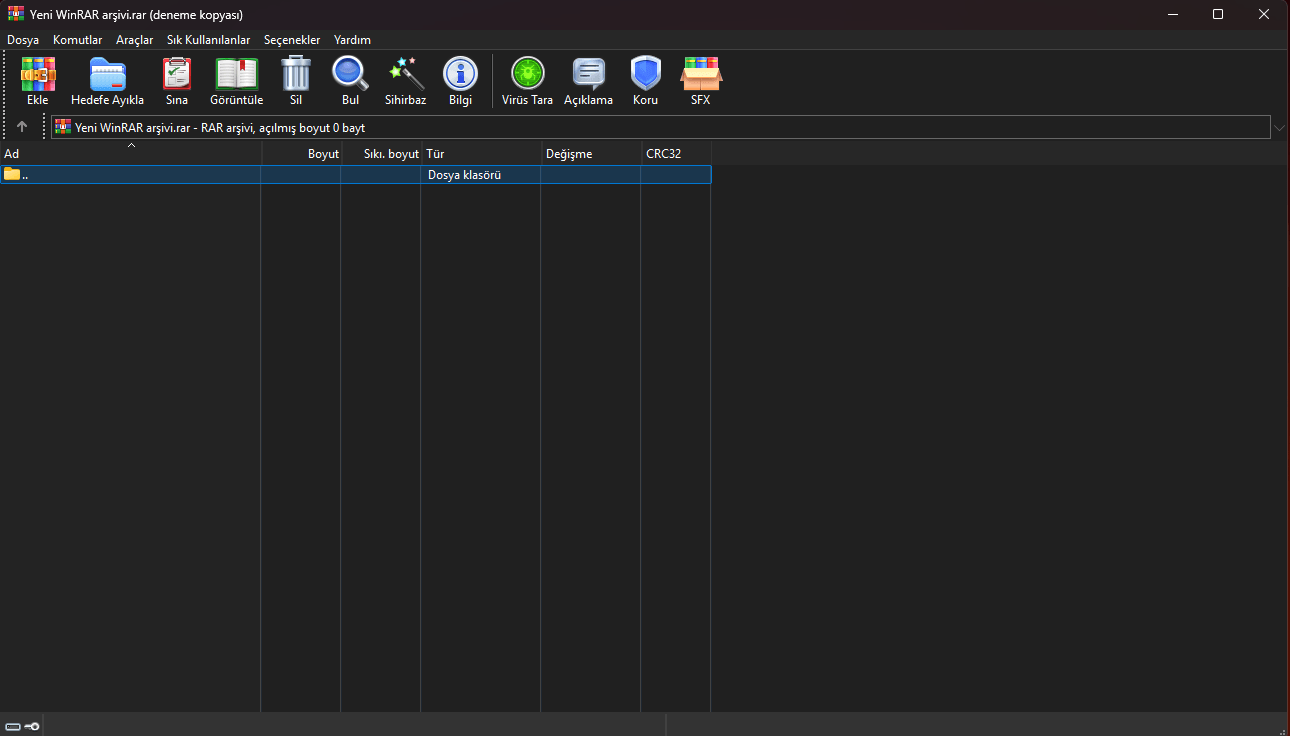Minimize the WinRAR window
Screen dimensions: 1290x736
tap(1171, 14)
